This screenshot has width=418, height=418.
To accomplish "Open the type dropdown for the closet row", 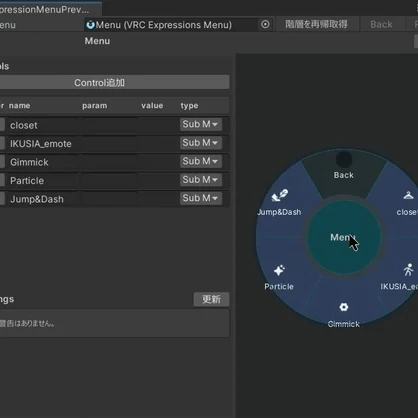I will coord(200,124).
